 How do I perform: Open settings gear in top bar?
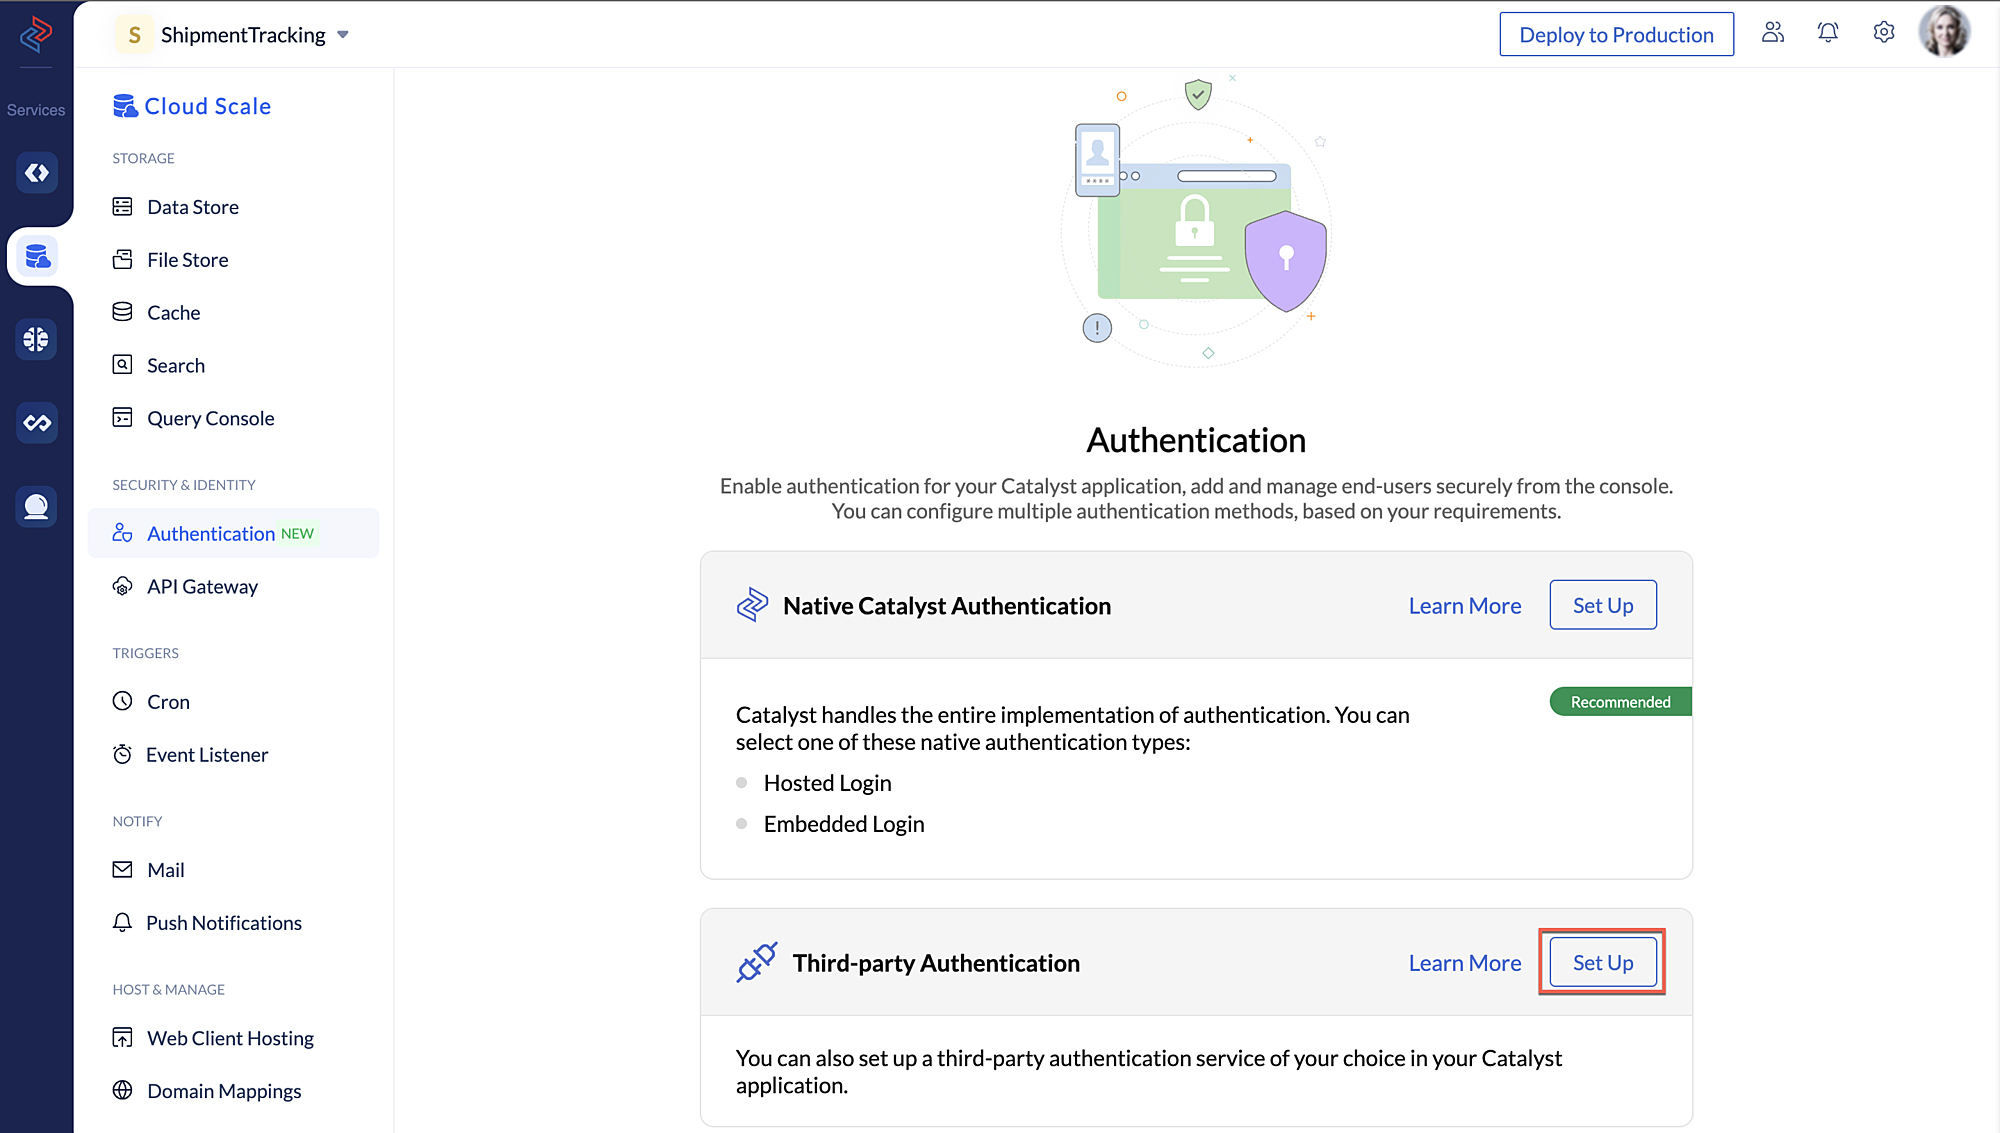pos(1883,32)
